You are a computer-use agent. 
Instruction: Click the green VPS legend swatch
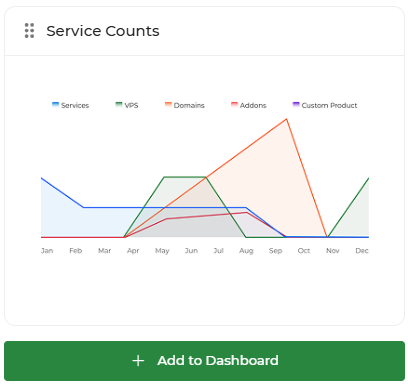[x=119, y=105]
